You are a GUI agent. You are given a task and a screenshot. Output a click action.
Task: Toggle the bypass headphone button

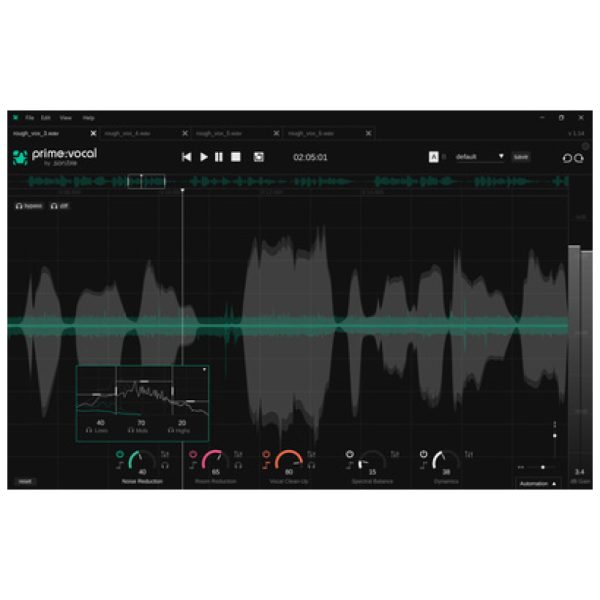pos(28,205)
